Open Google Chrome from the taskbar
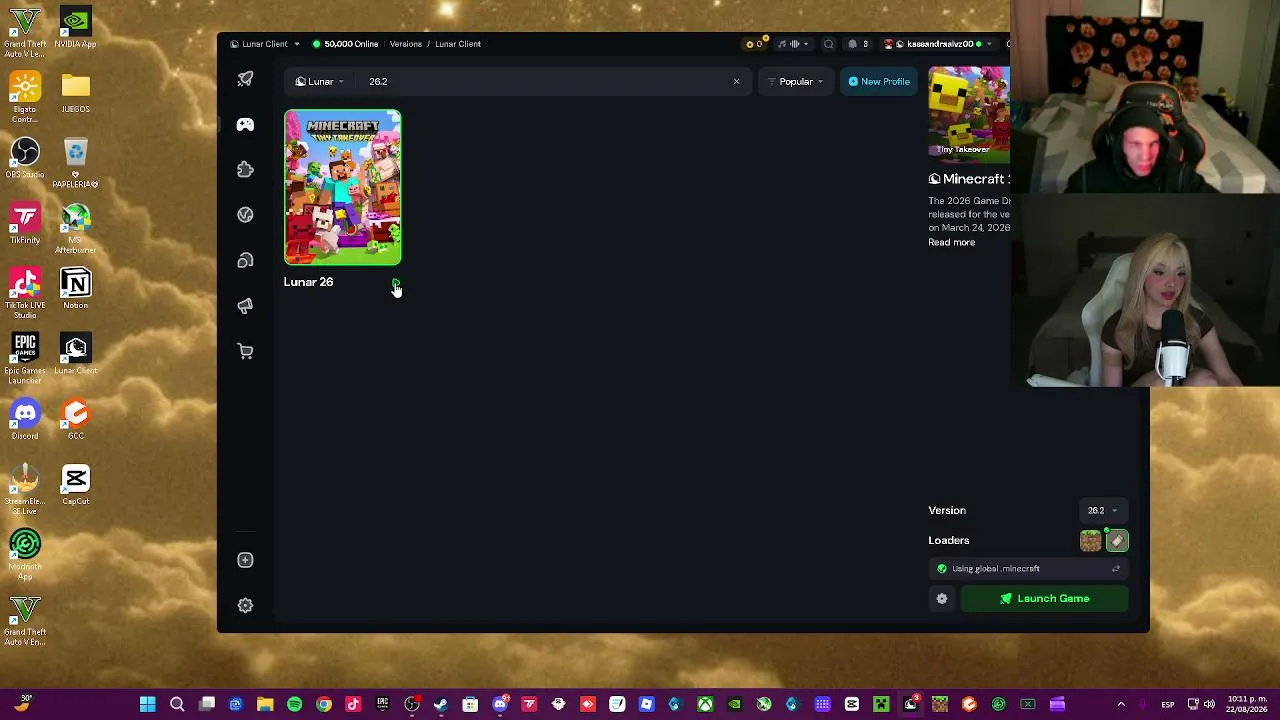This screenshot has height=720, width=1280. (x=323, y=704)
